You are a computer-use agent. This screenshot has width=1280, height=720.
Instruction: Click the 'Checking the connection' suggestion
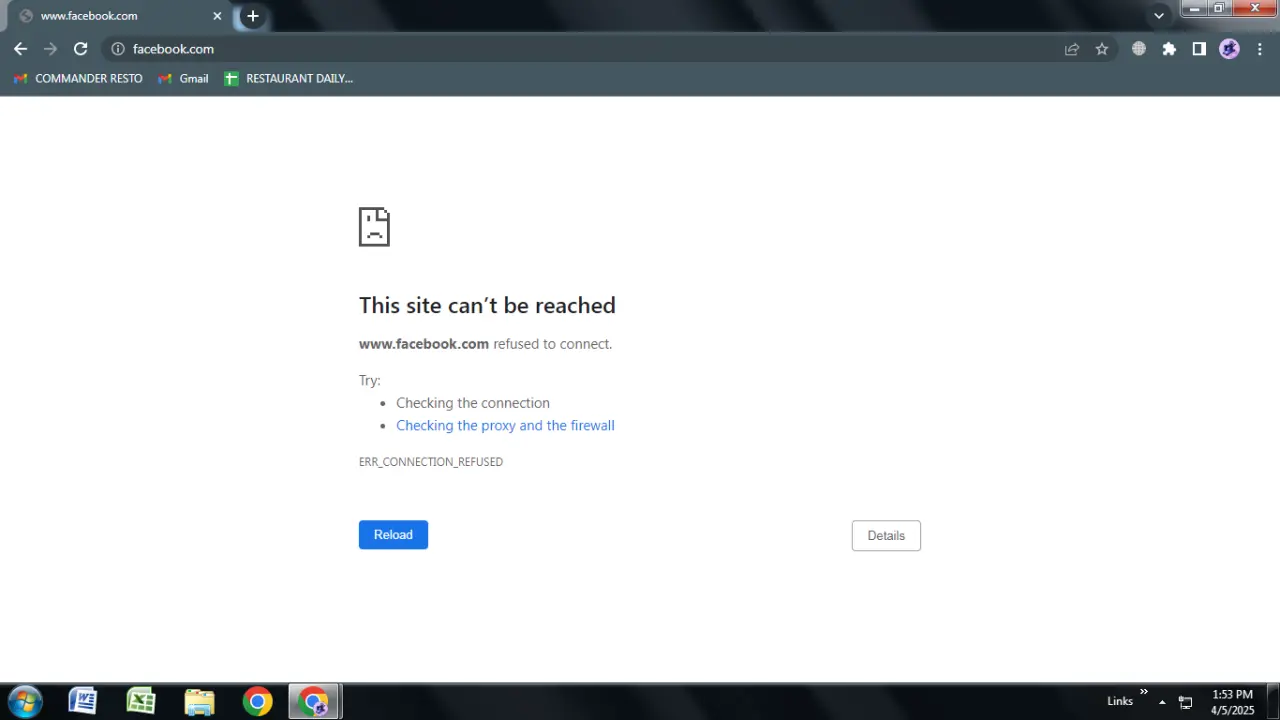tap(473, 403)
